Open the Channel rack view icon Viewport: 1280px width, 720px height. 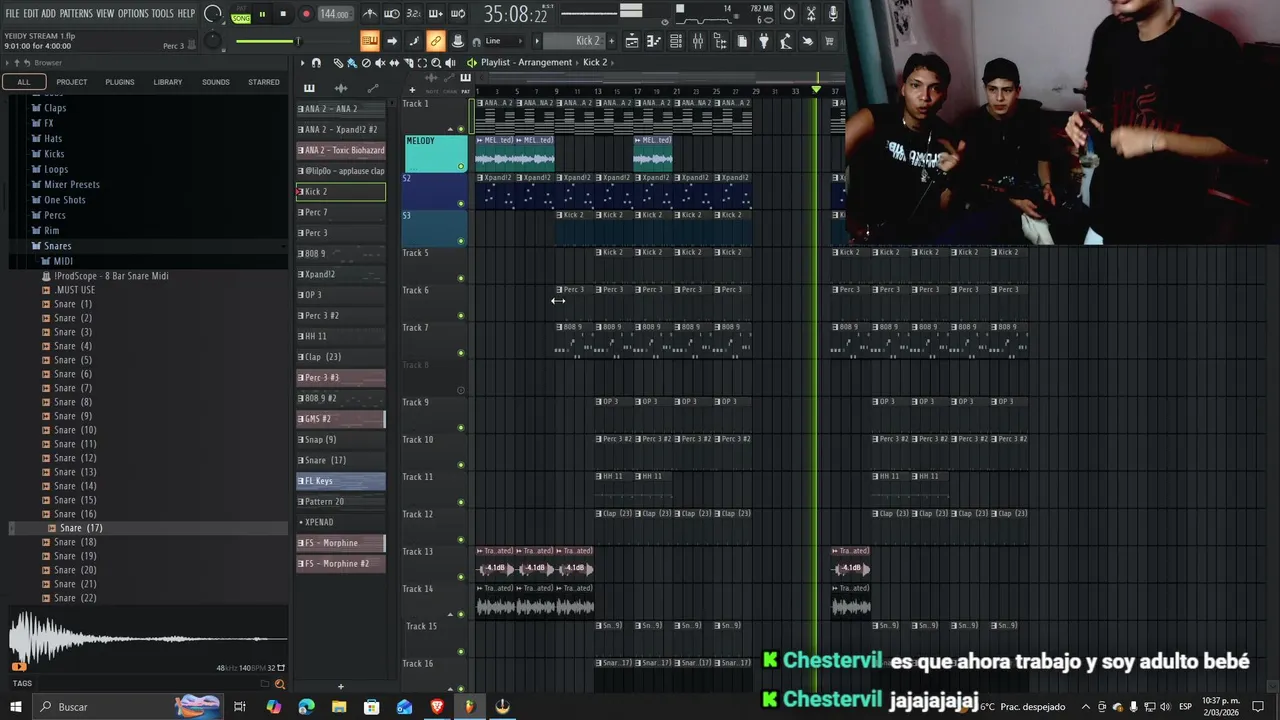coord(676,41)
